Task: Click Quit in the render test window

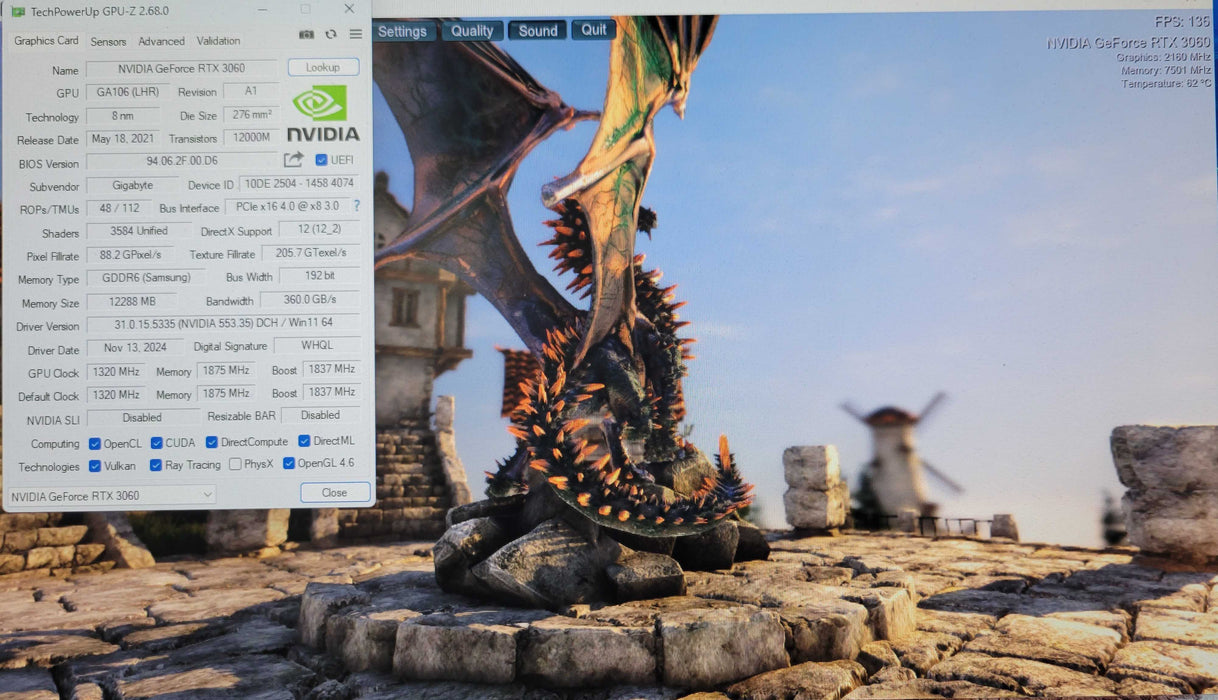Action: click(x=594, y=30)
